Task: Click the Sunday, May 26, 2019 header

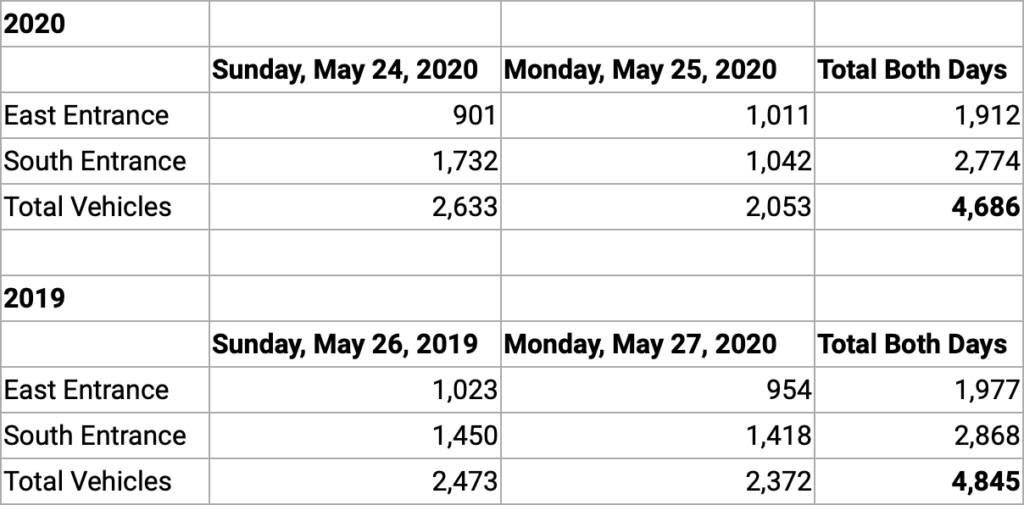Action: click(345, 344)
